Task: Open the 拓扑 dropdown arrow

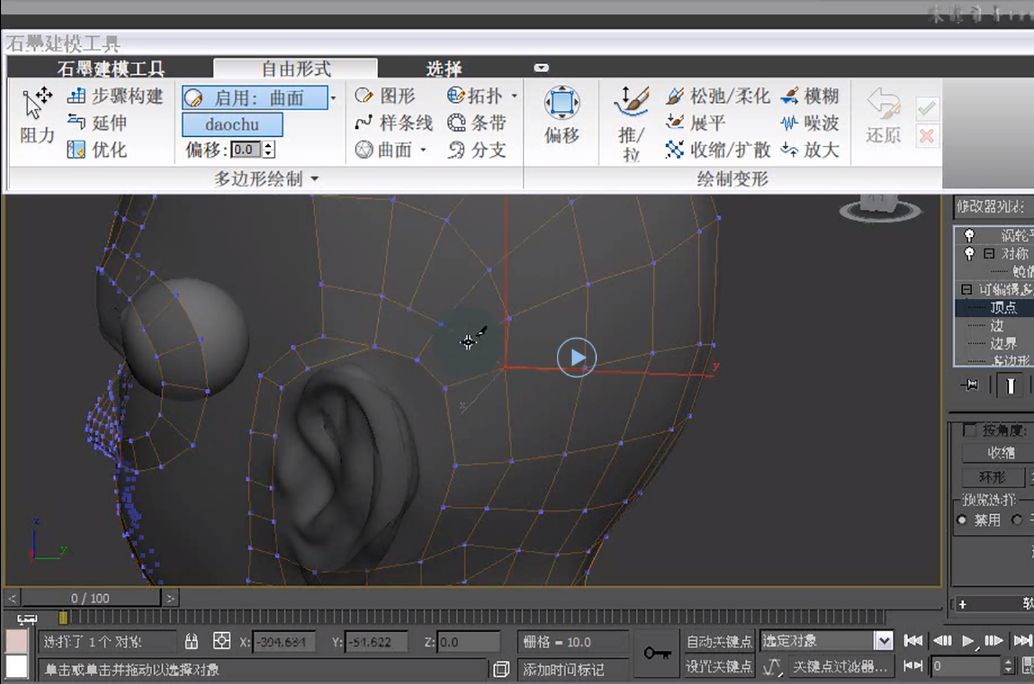Action: 514,96
